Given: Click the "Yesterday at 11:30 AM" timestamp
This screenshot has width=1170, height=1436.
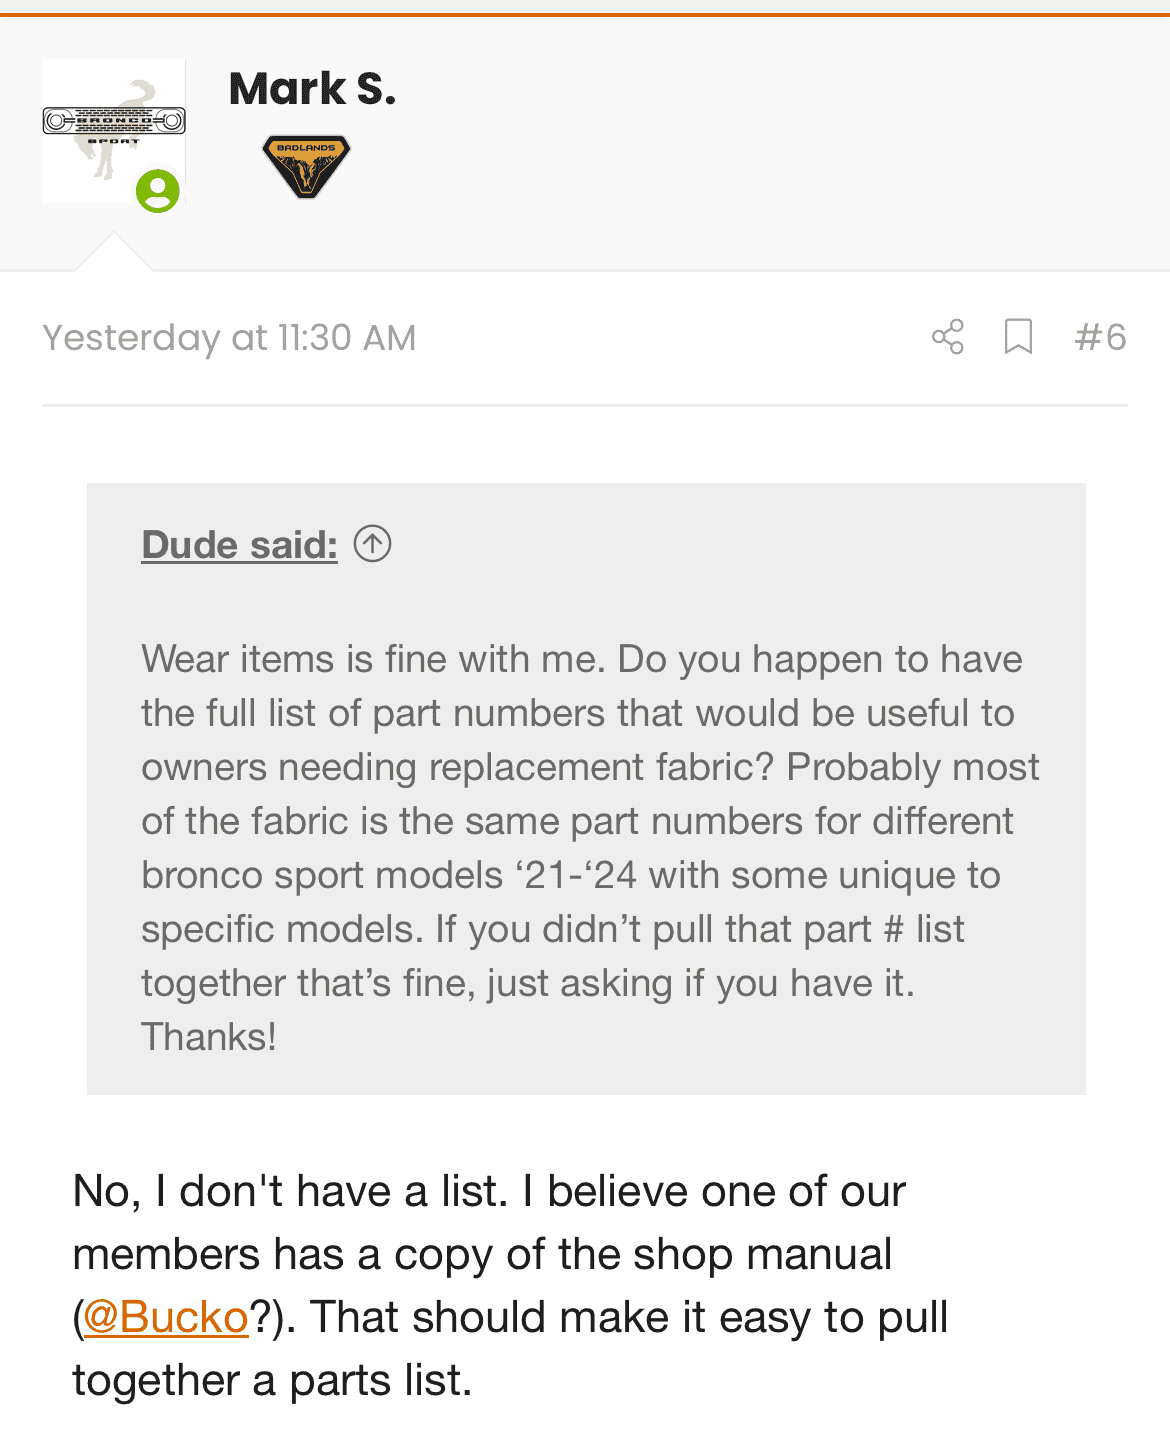Looking at the screenshot, I should [x=229, y=338].
